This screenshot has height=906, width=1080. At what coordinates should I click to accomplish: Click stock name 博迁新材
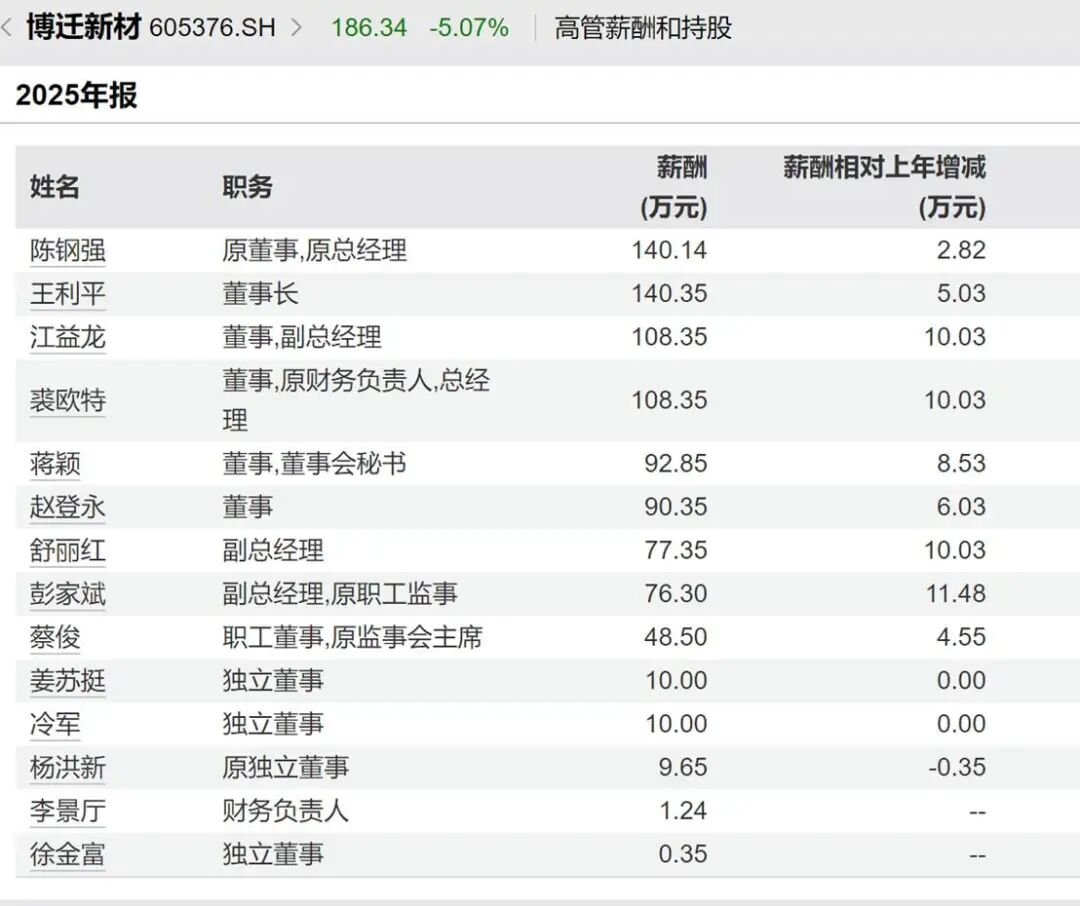[x=84, y=28]
